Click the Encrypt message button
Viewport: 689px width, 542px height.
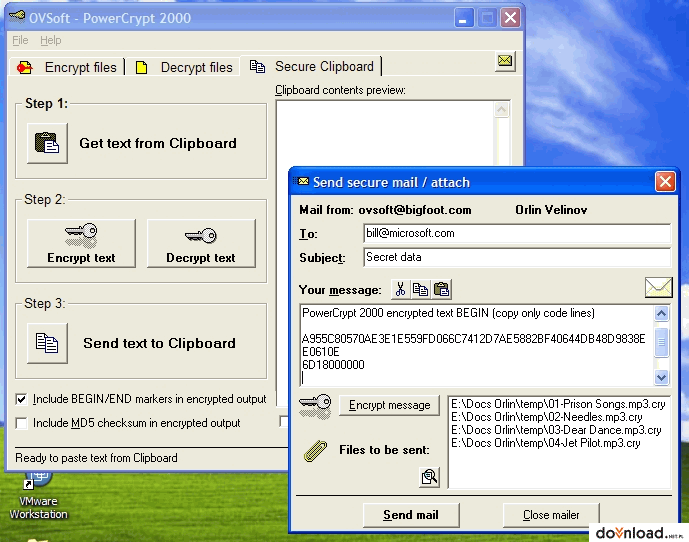pyautogui.click(x=389, y=405)
